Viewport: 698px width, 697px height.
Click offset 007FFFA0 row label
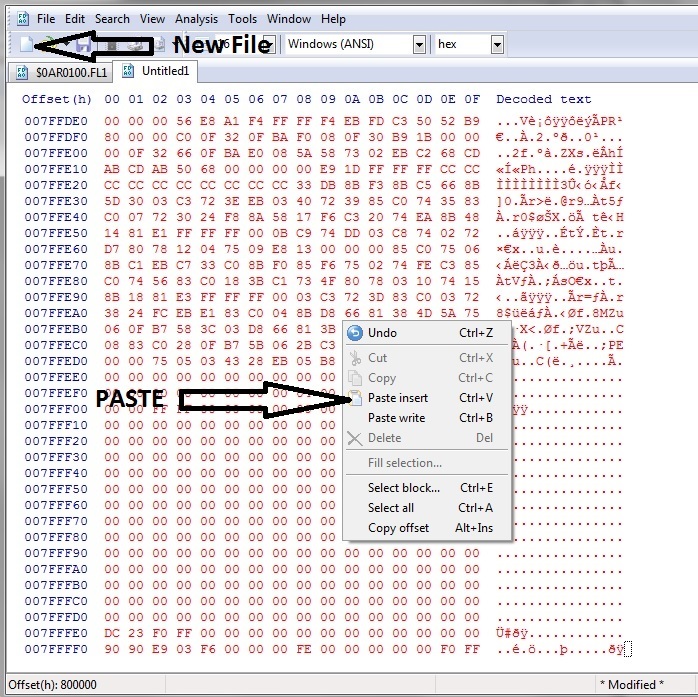(56, 569)
